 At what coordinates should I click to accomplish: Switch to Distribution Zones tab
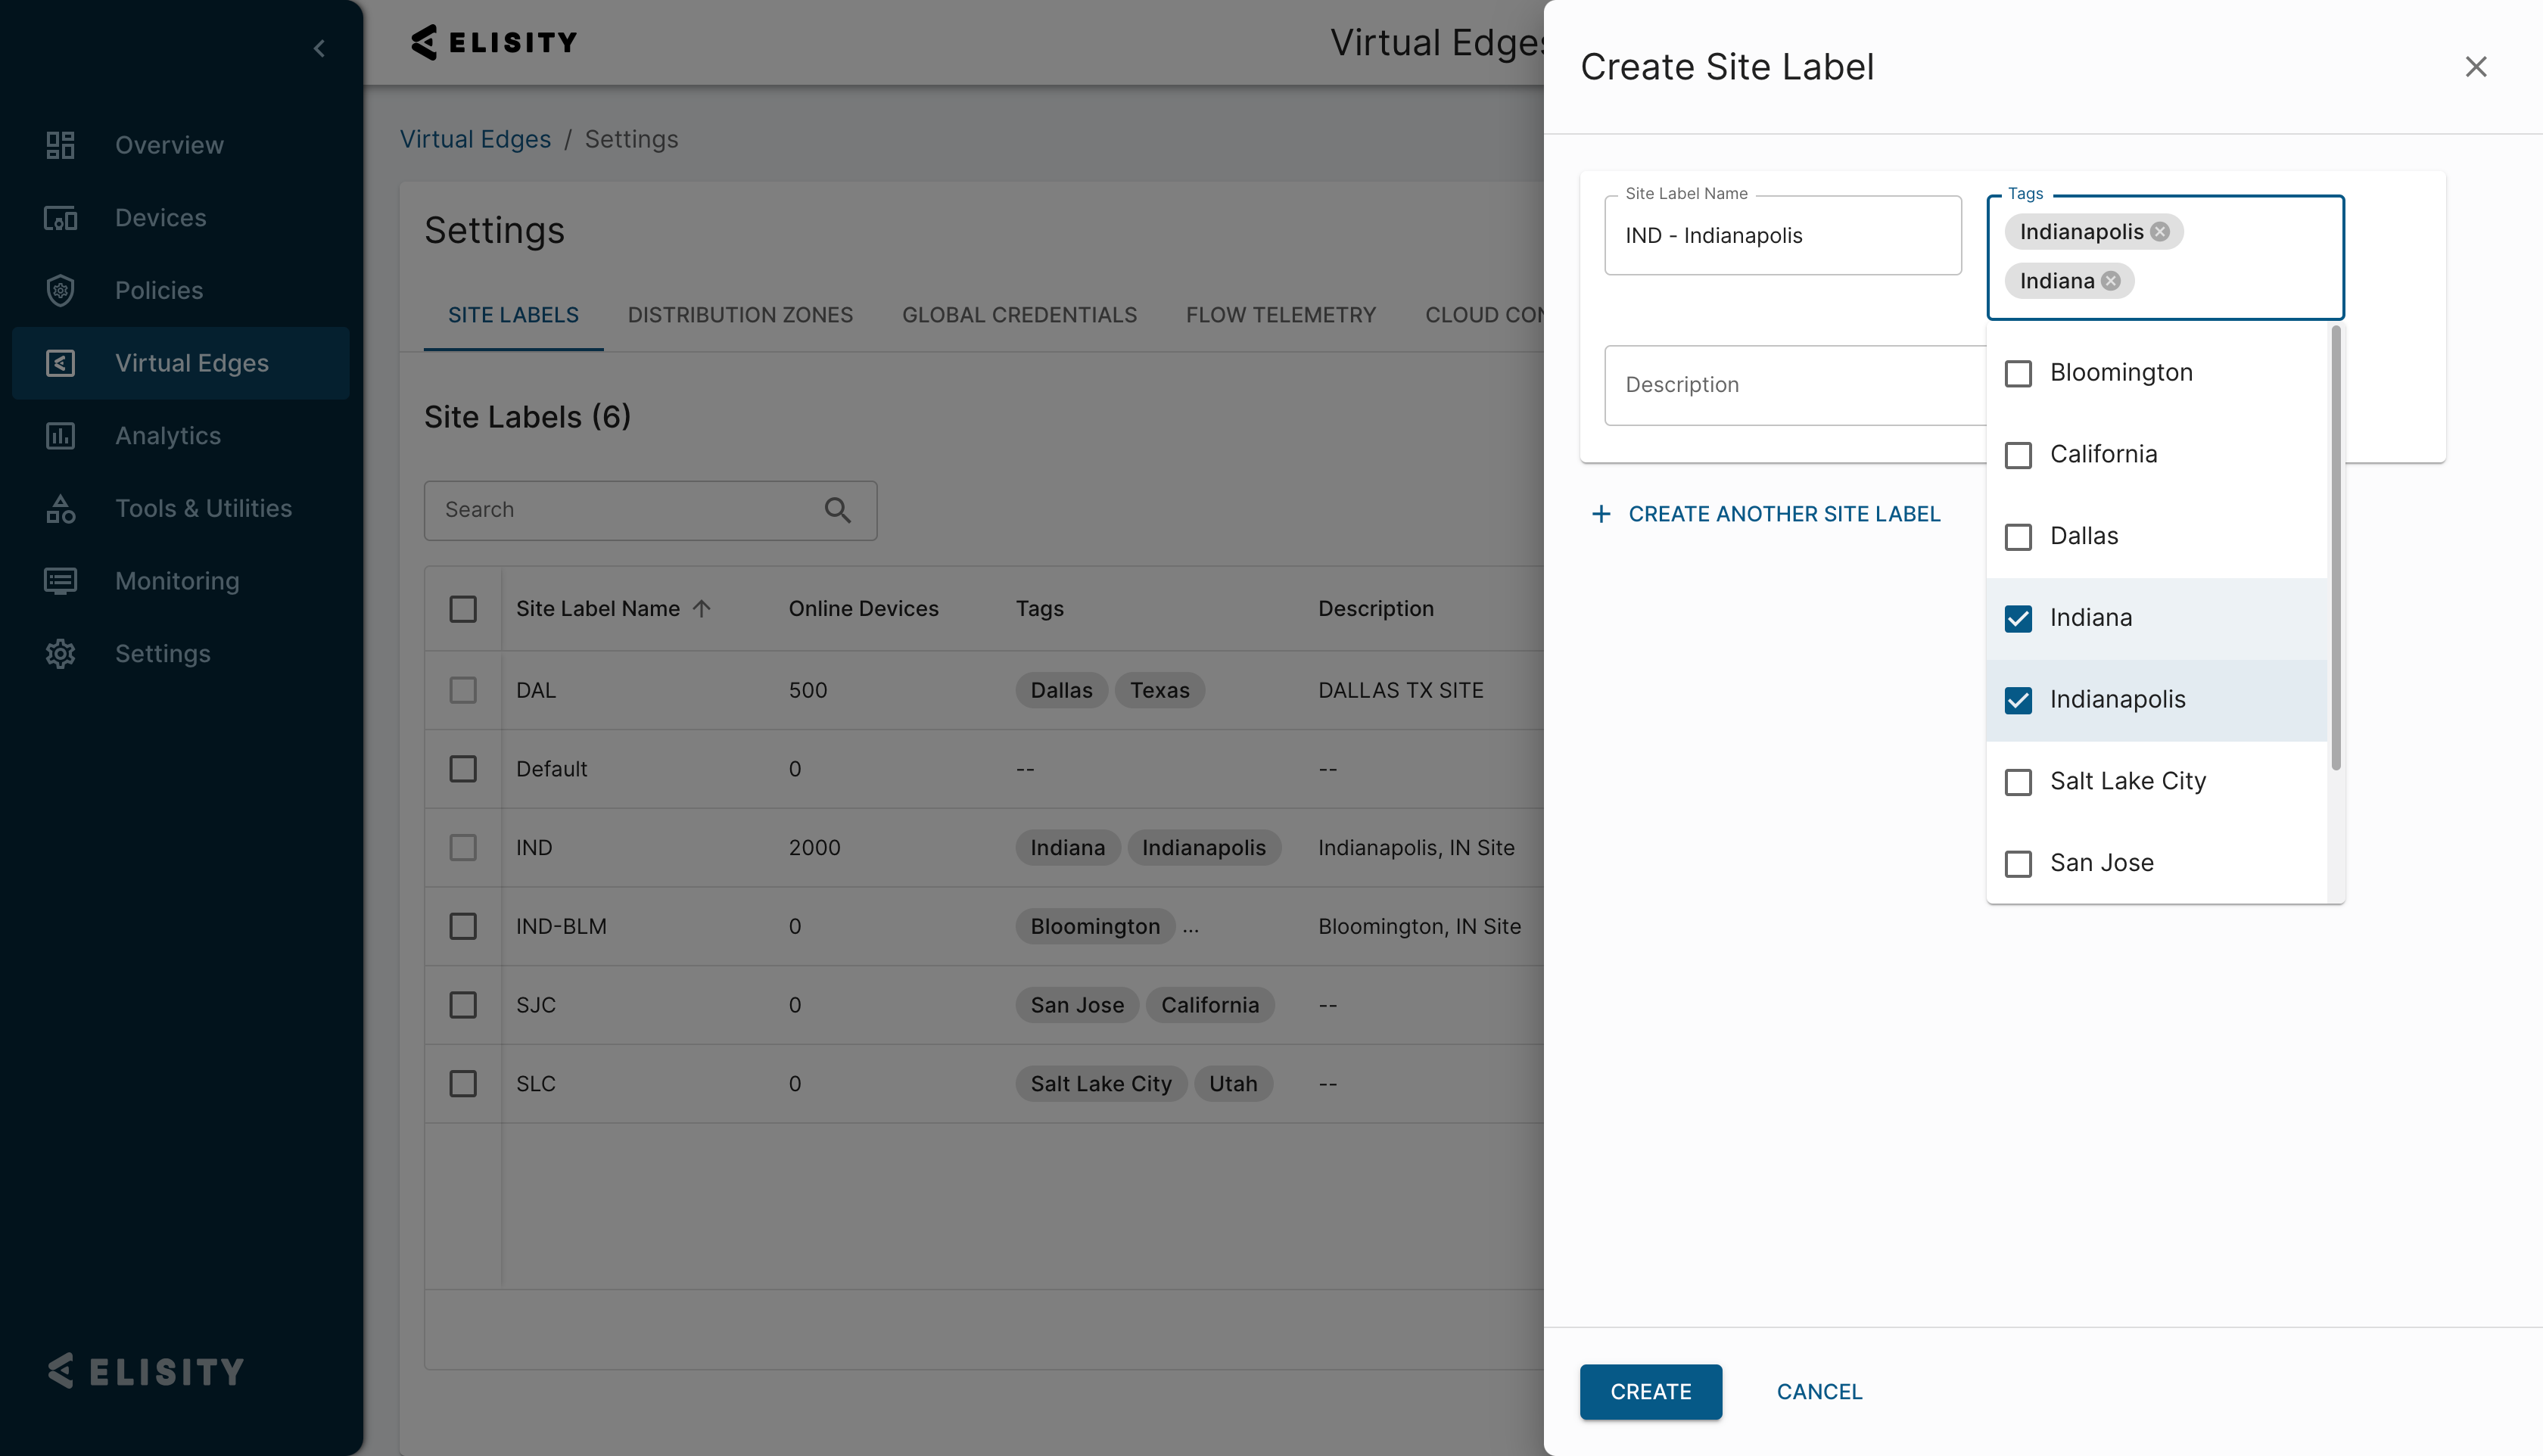pyautogui.click(x=740, y=315)
